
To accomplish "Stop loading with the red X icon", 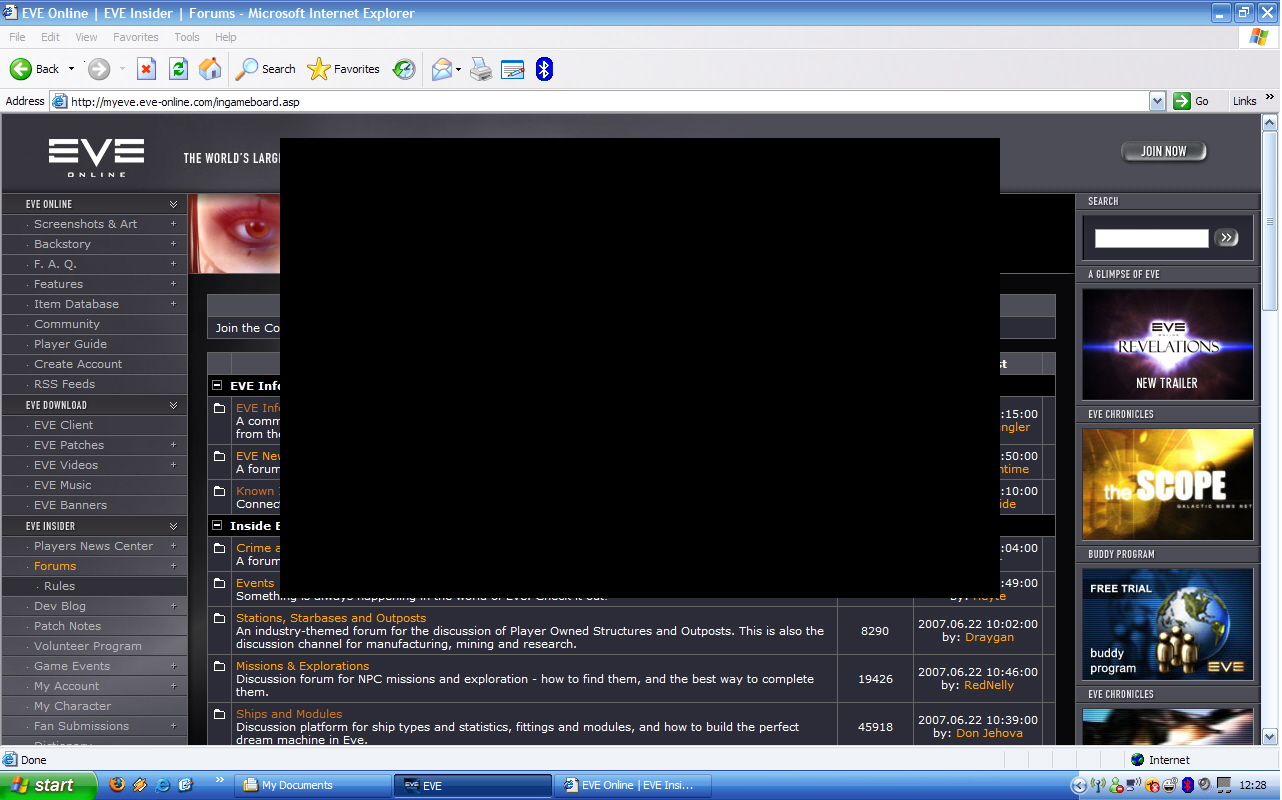I will [146, 69].
